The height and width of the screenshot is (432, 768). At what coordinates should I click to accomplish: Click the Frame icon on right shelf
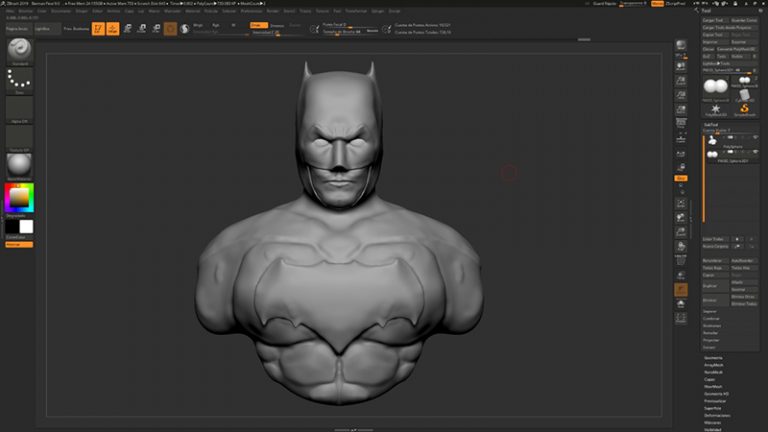point(681,203)
